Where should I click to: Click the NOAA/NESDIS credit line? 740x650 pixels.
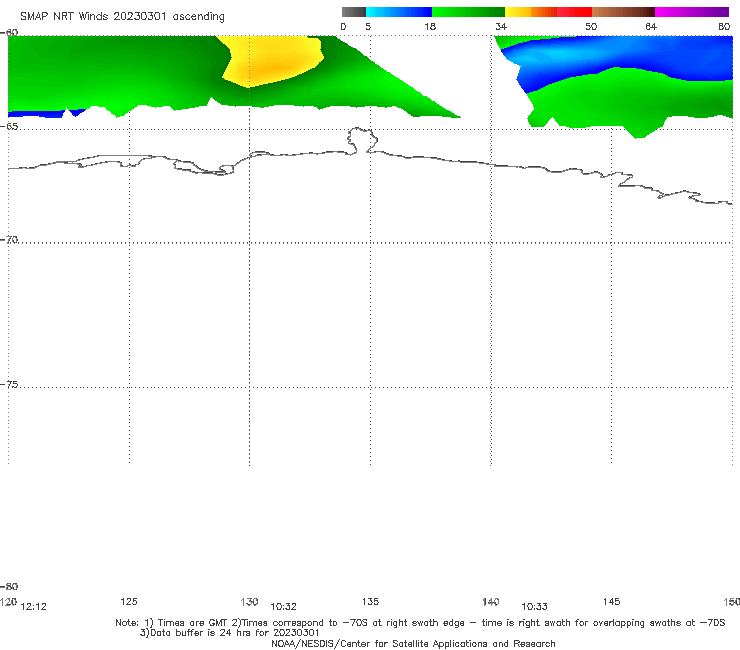pos(413,644)
